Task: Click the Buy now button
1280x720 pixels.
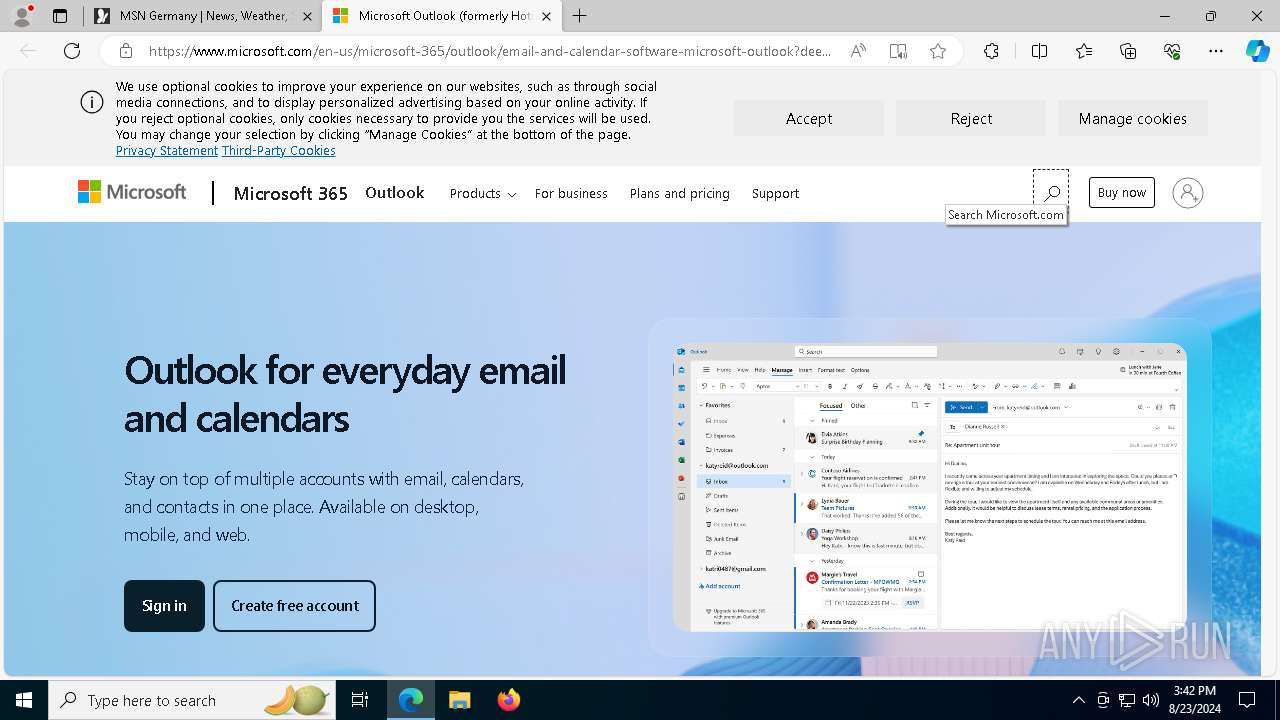Action: [1122, 193]
